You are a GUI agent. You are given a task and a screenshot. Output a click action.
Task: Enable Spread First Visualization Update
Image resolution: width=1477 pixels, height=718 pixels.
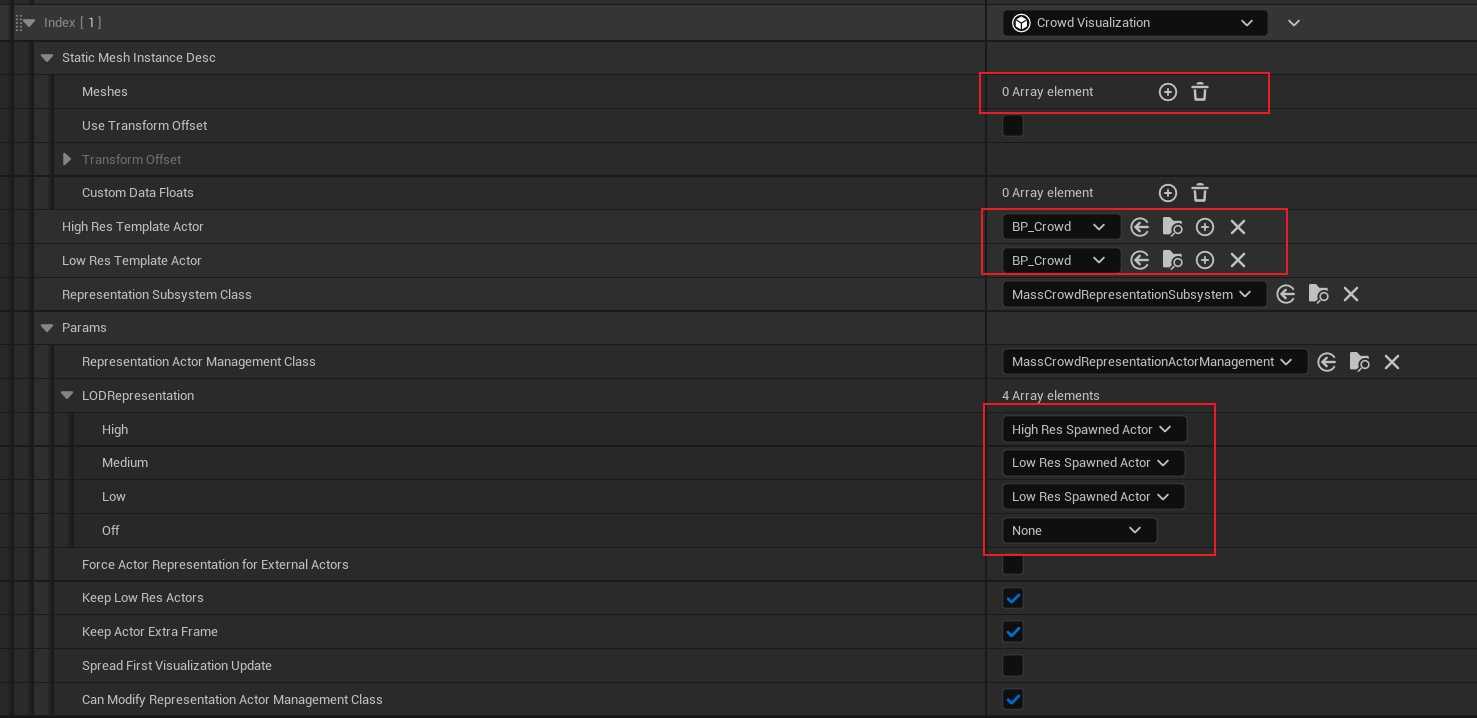(x=1013, y=666)
